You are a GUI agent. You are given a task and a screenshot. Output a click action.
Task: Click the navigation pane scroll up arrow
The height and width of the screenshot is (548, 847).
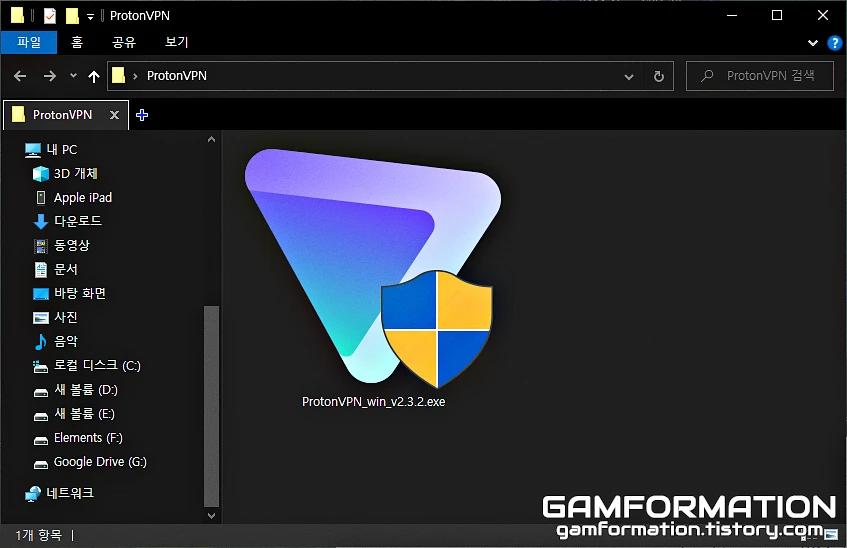[211, 139]
